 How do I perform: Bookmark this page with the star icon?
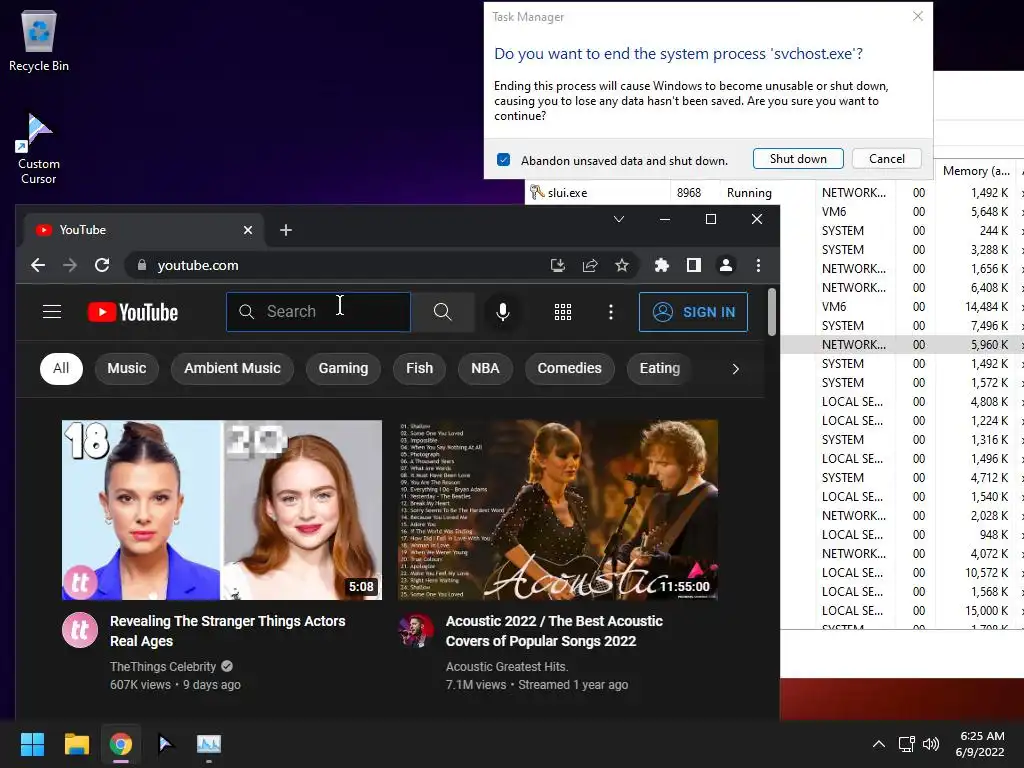pos(622,265)
